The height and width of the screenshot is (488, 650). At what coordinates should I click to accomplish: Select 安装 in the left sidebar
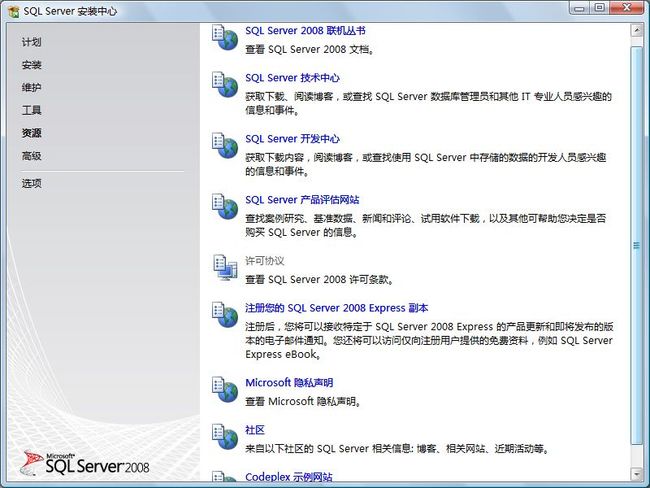[32, 65]
